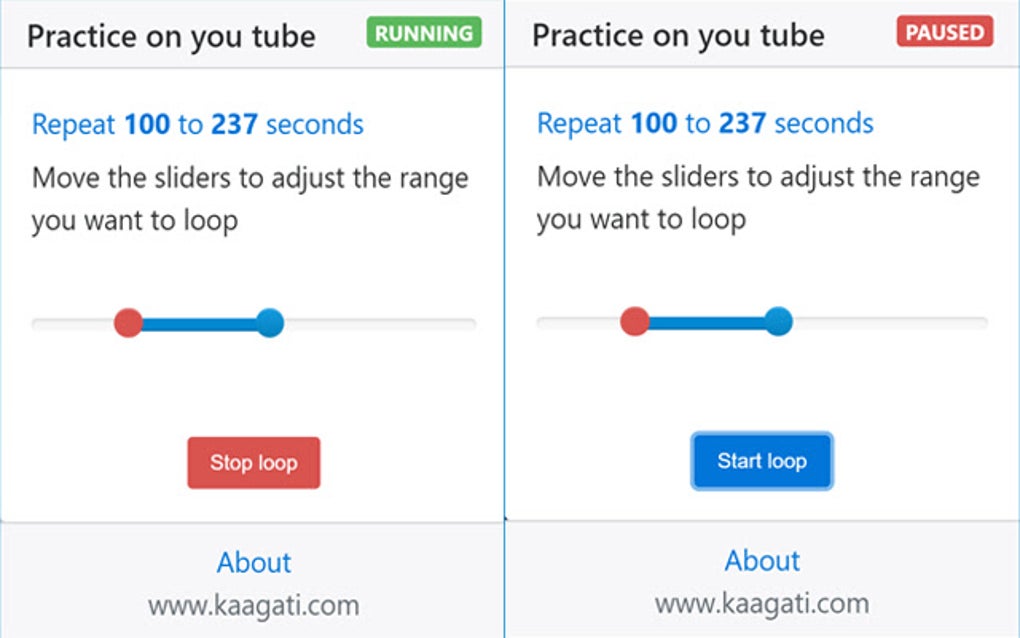Image resolution: width=1020 pixels, height=638 pixels.
Task: Click the red PAUSED status badge
Action: pos(944,31)
